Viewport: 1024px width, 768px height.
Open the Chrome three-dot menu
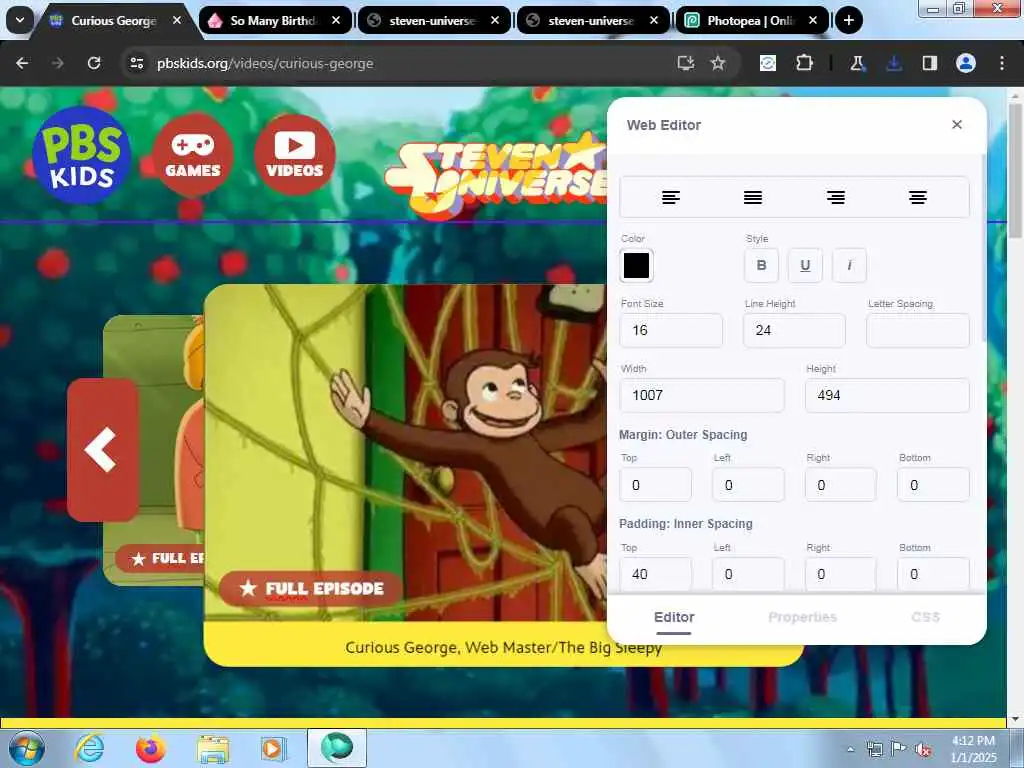(x=1002, y=63)
